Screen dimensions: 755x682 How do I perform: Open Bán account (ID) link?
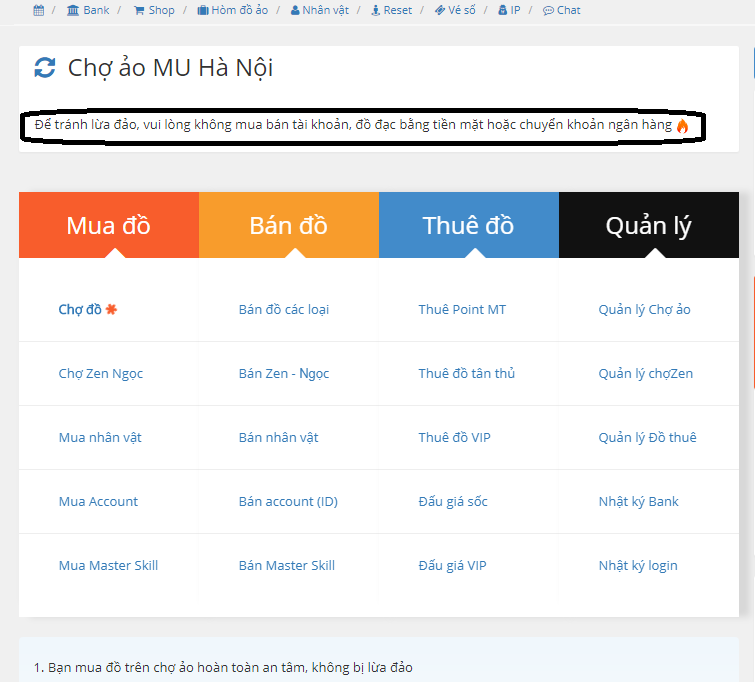(x=288, y=501)
